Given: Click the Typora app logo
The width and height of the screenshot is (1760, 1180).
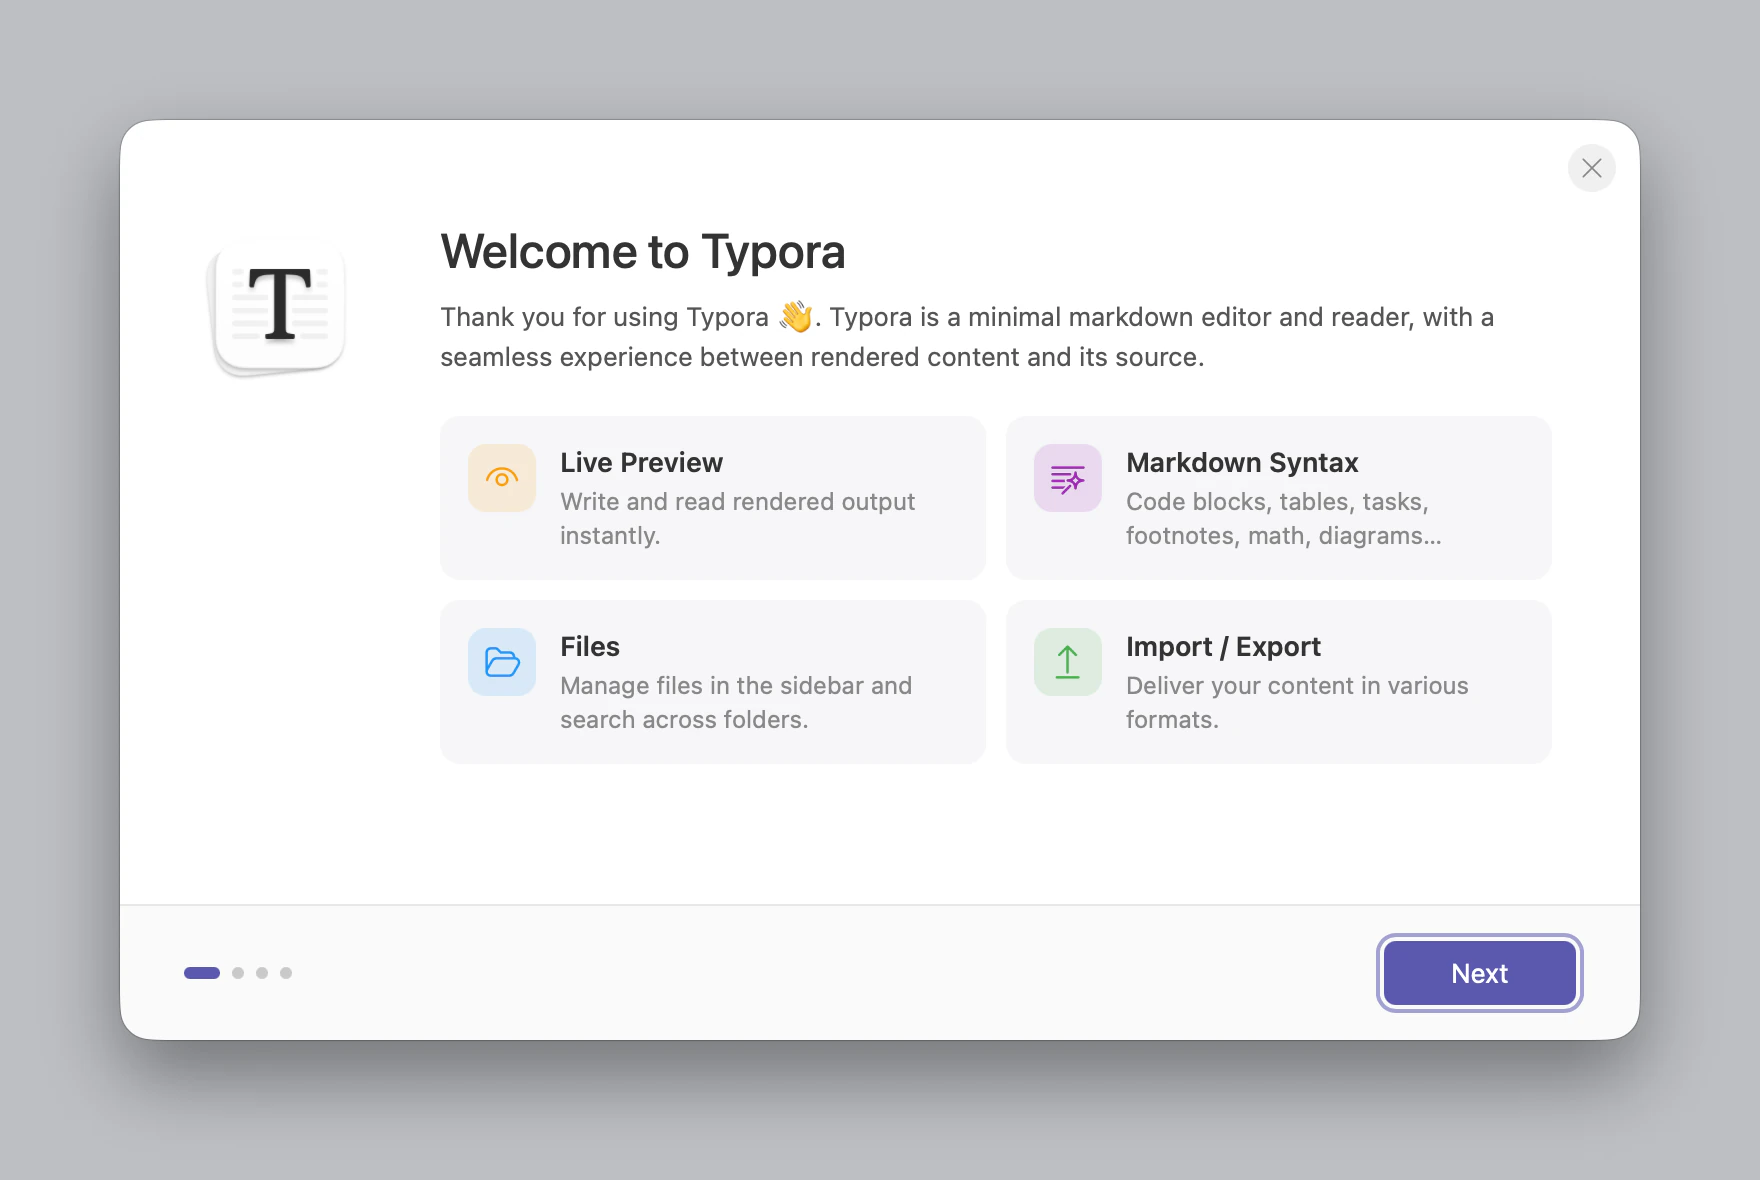Looking at the screenshot, I should 279,310.
